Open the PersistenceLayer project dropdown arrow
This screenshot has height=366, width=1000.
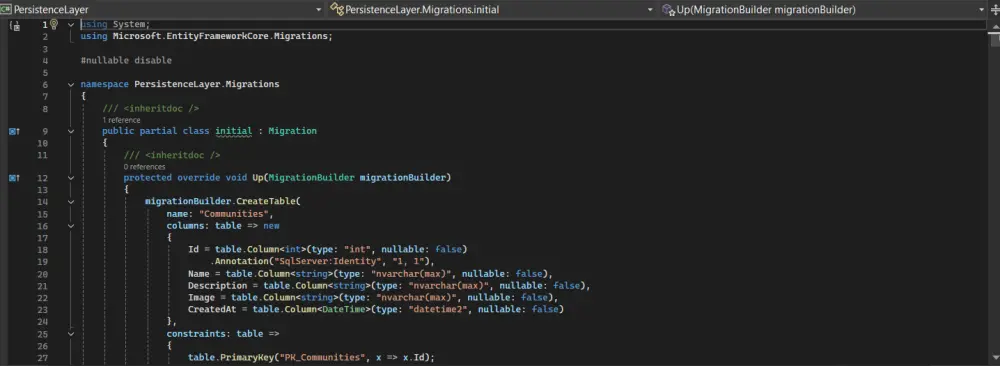(319, 10)
